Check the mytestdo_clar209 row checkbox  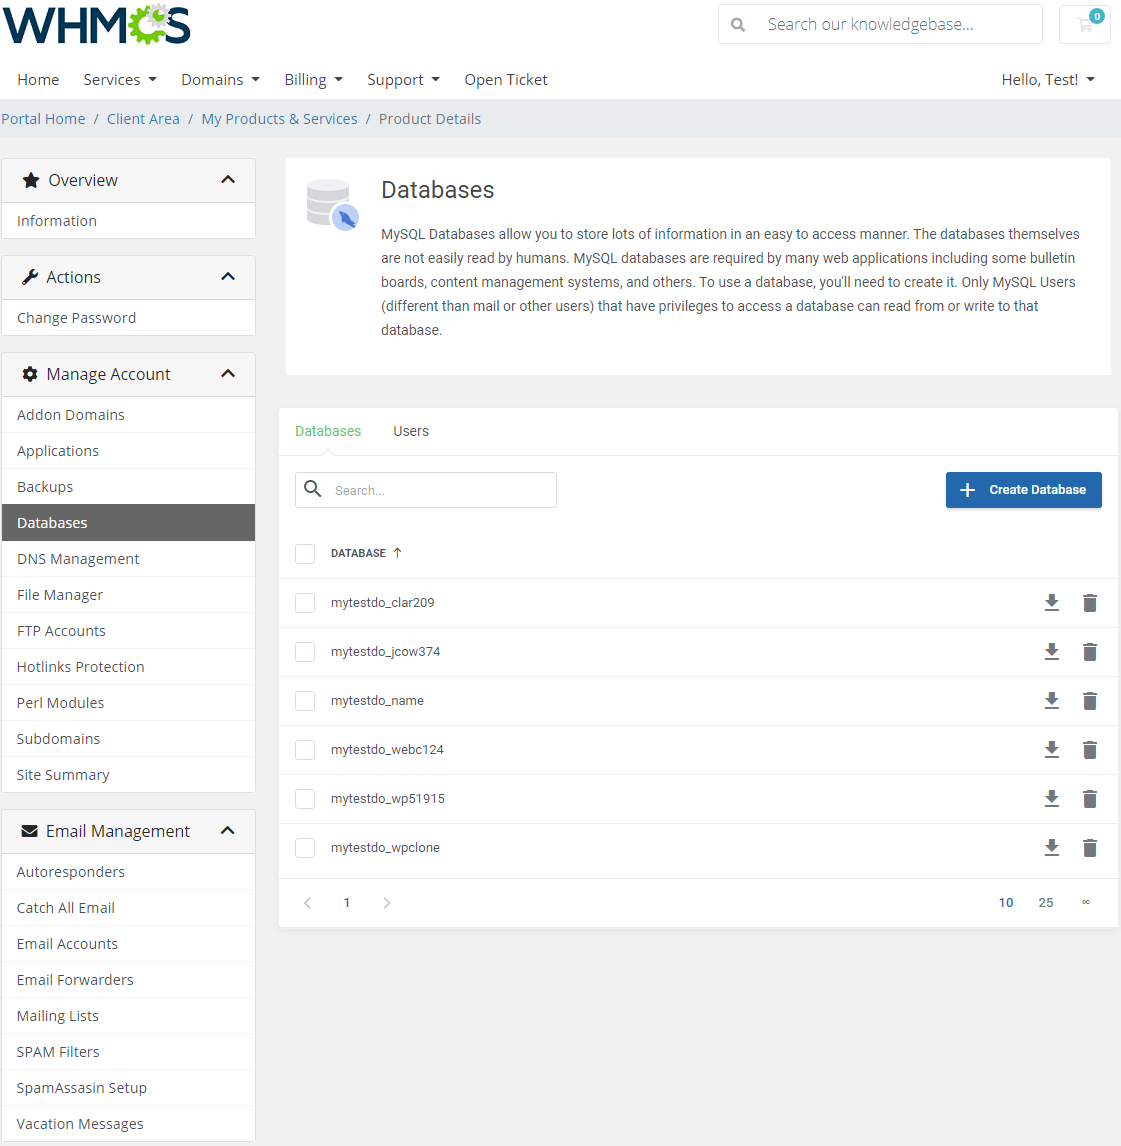(305, 603)
